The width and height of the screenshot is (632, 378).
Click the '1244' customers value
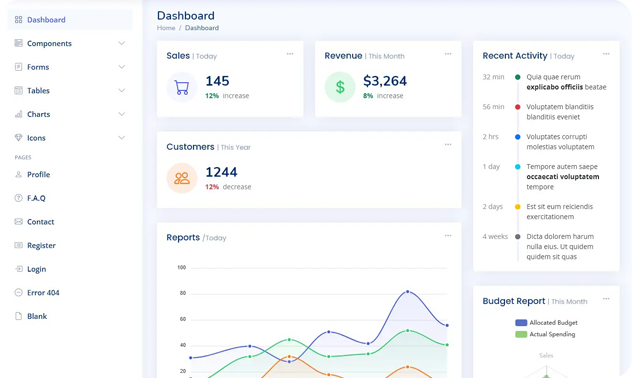coord(221,172)
